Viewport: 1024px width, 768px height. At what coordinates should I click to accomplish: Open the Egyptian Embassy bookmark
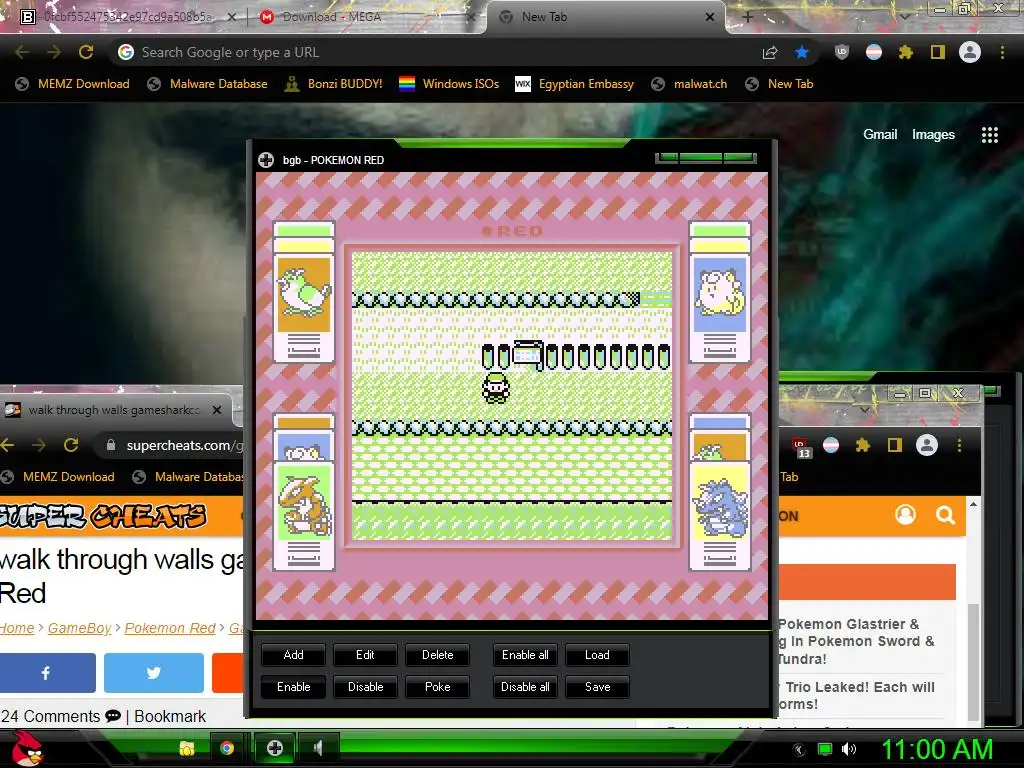click(x=575, y=84)
